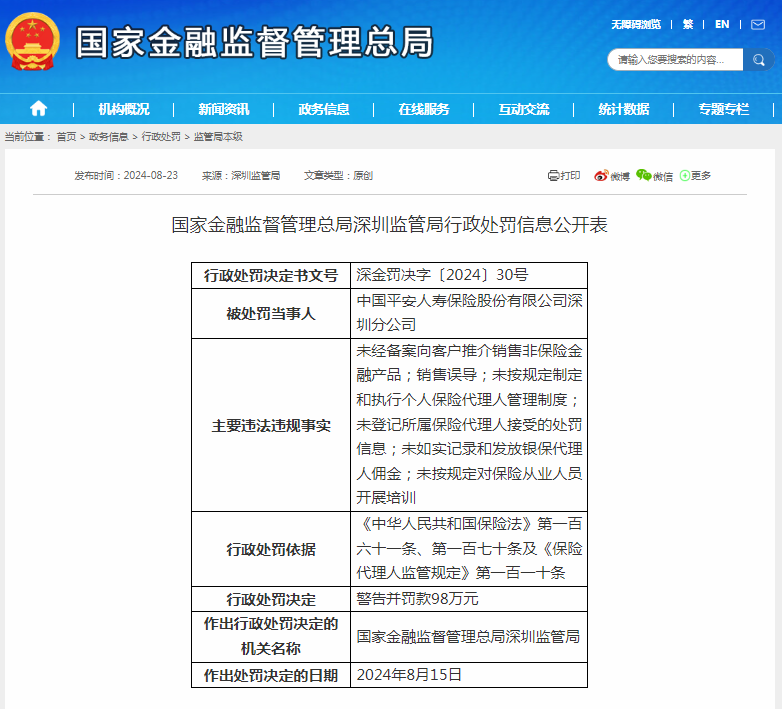
Task: Go to home via house icon
Action: [38, 108]
